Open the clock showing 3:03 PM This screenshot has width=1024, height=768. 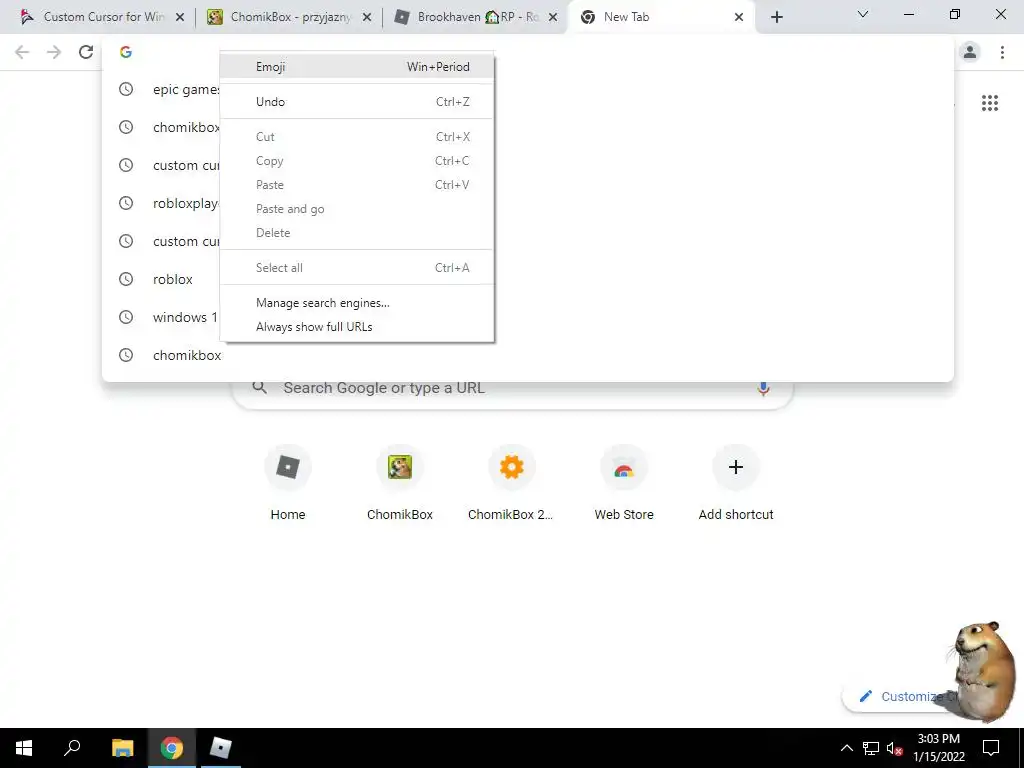[938, 748]
